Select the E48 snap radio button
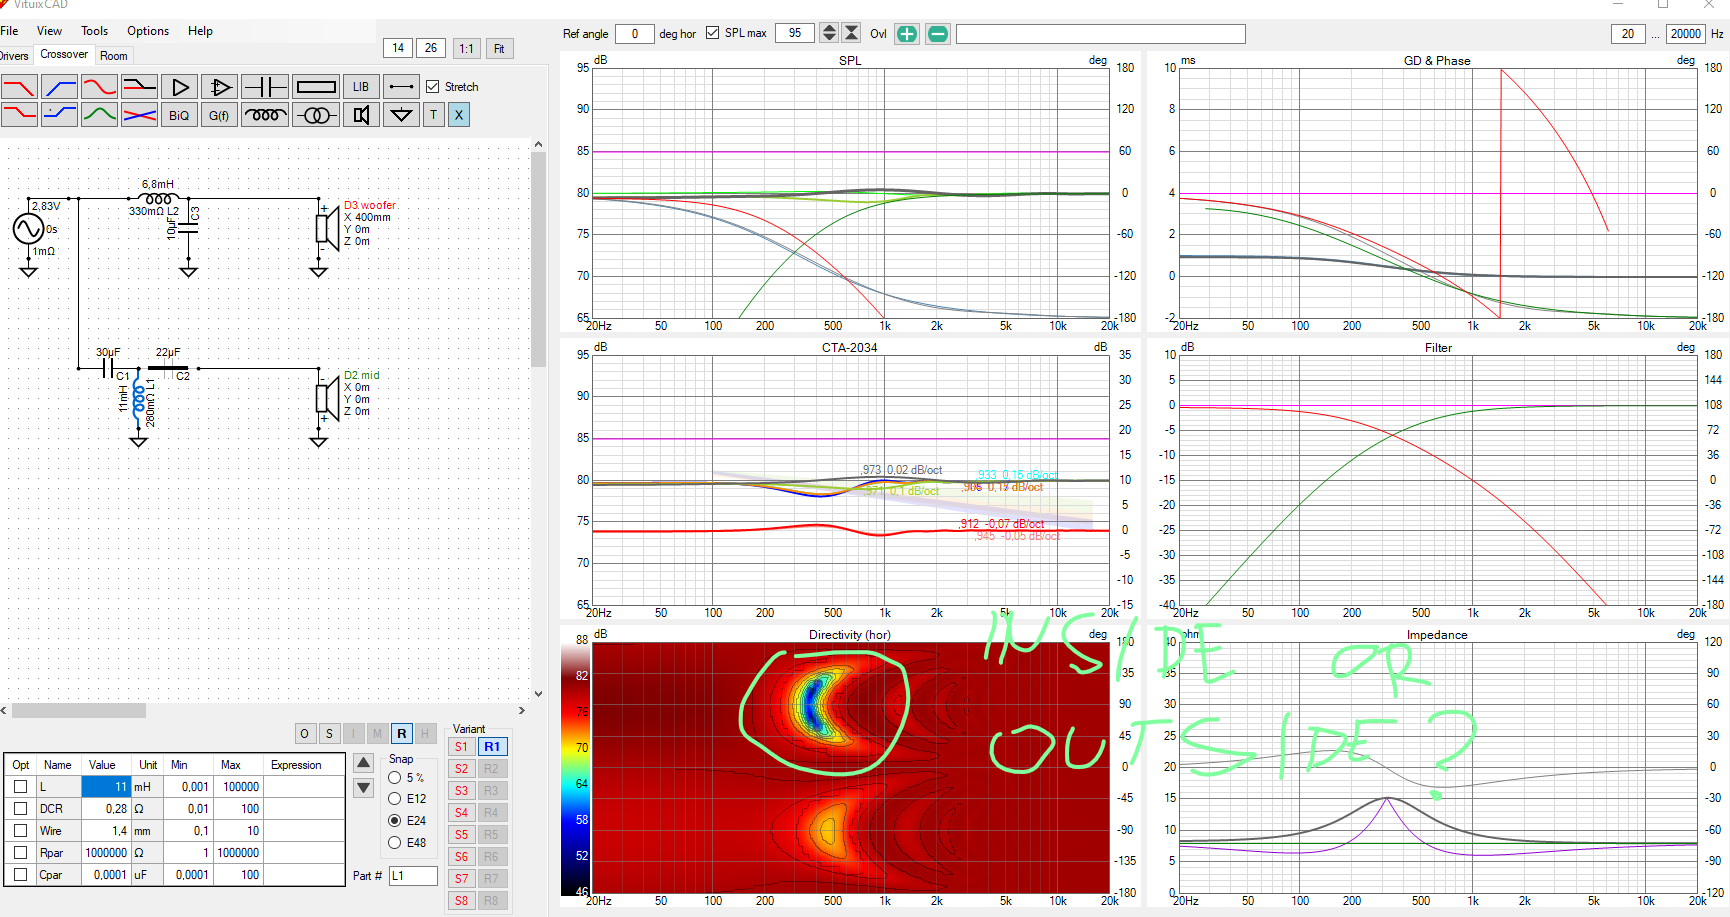 point(395,843)
